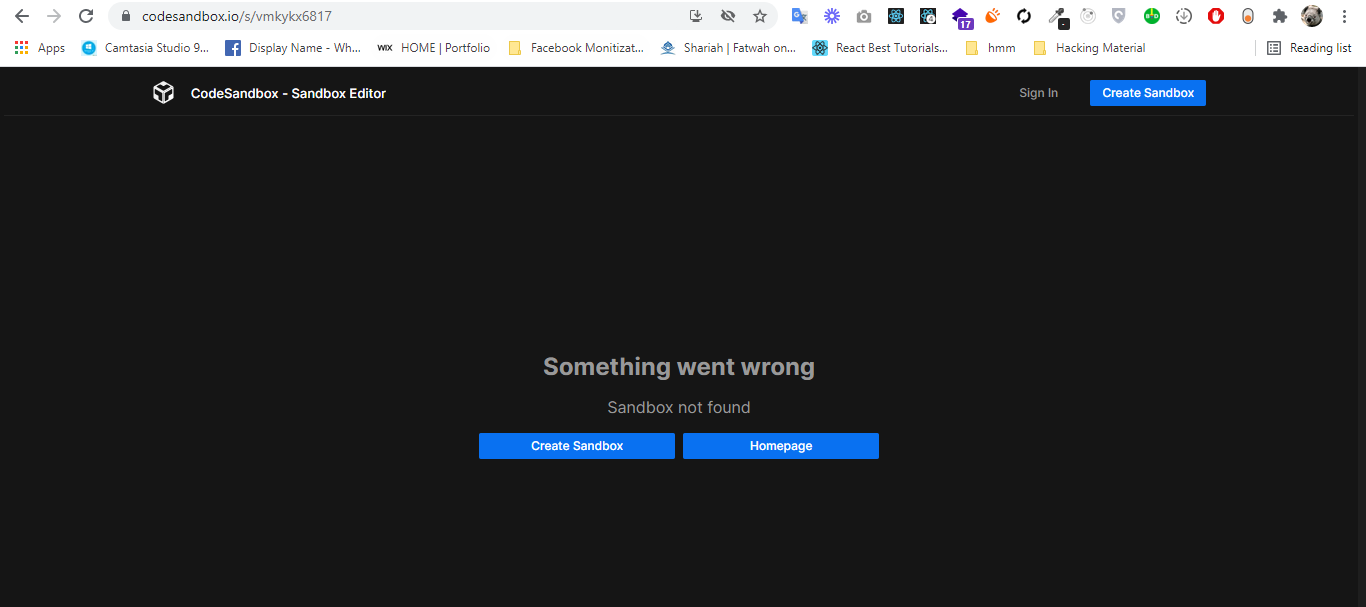The image size is (1366, 607).
Task: Open the Google Translate extension
Action: tap(799, 16)
